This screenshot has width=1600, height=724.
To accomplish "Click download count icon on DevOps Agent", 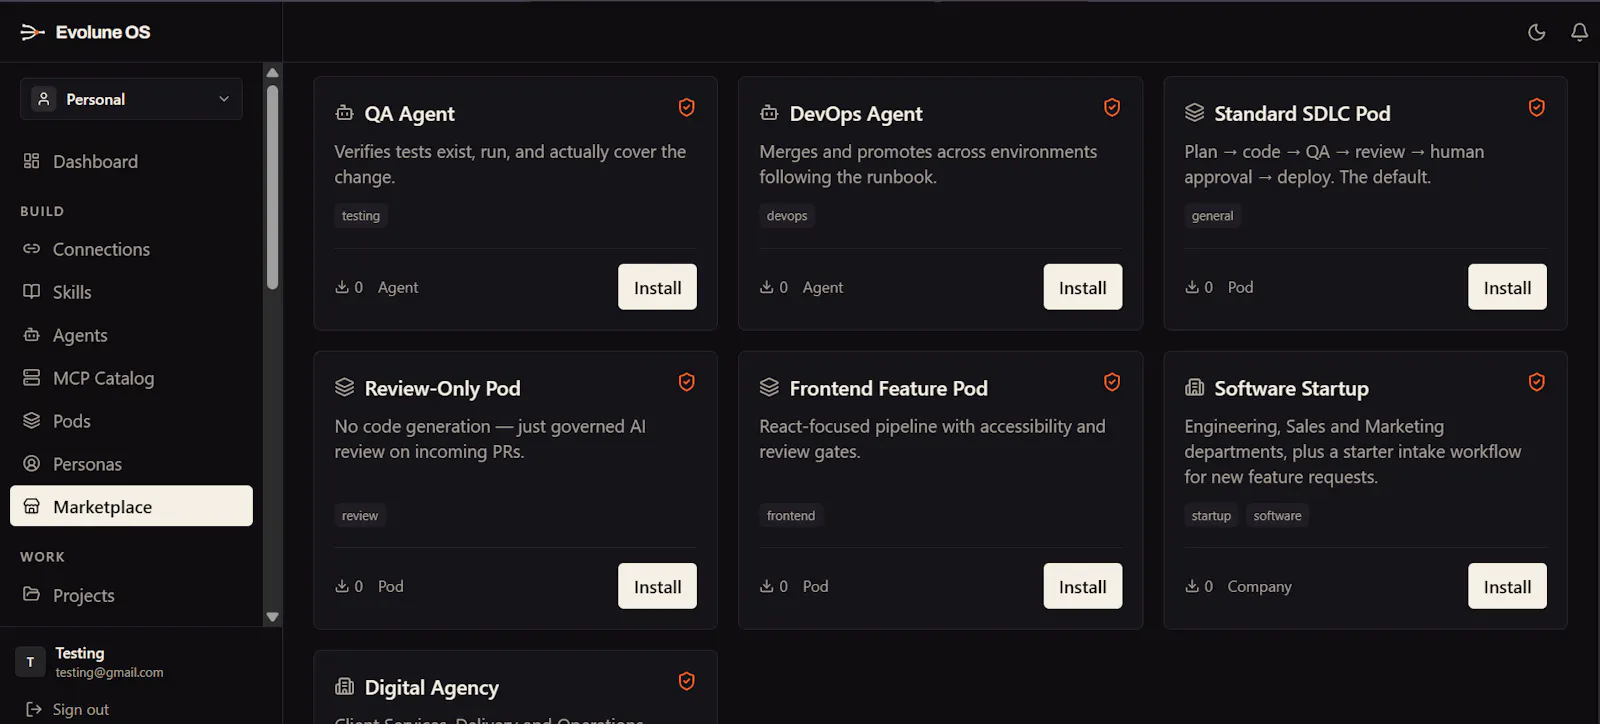I will pyautogui.click(x=766, y=287).
